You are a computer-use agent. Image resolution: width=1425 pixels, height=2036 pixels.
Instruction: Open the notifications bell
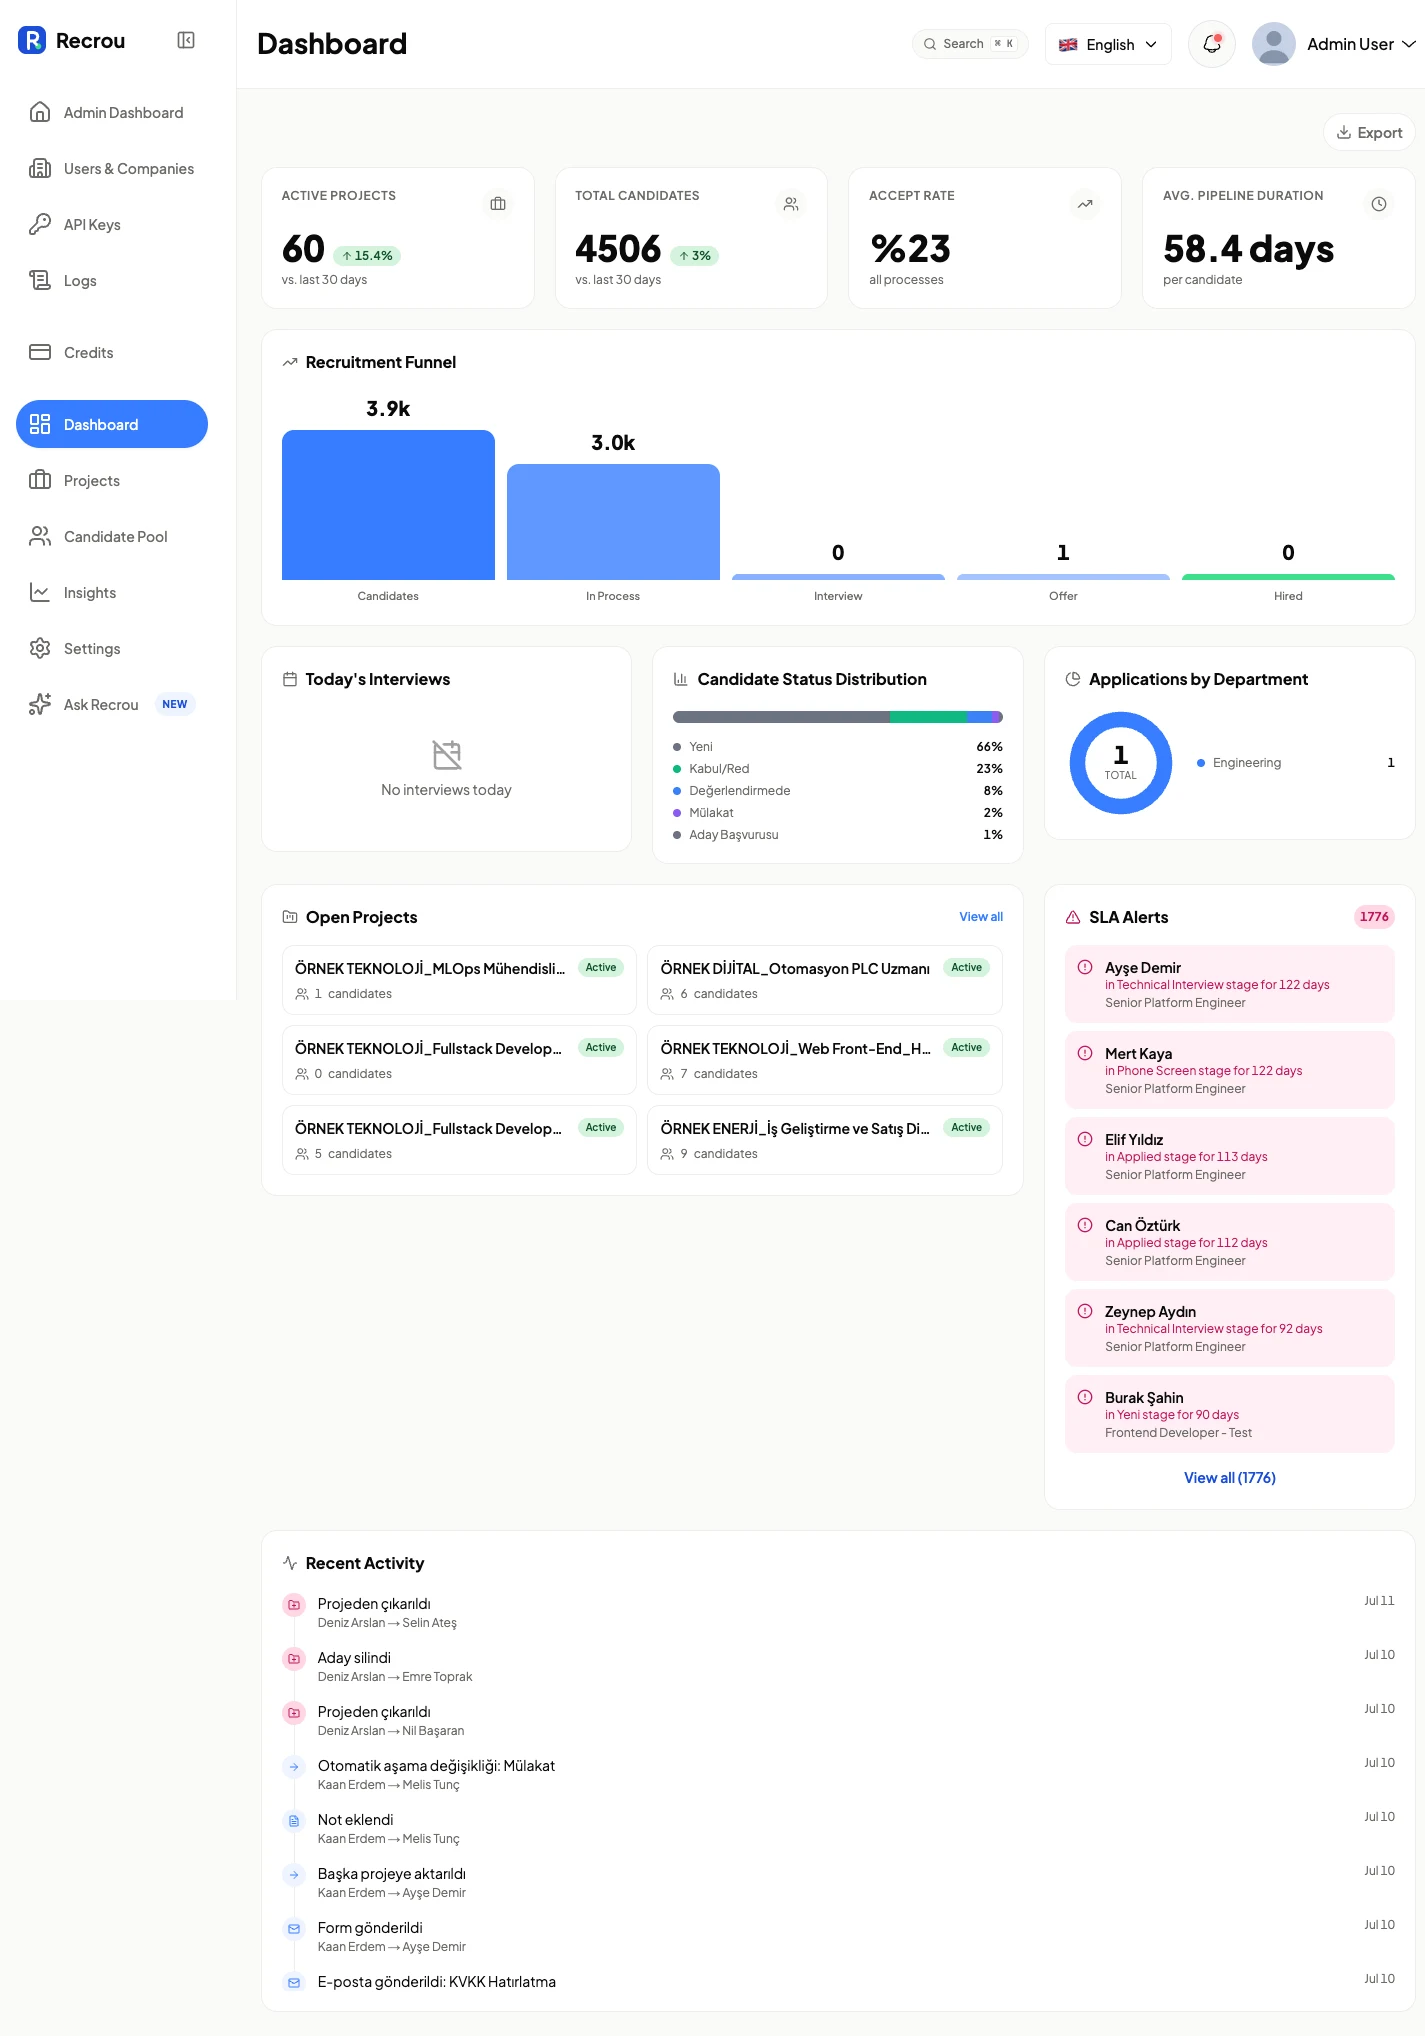1212,44
